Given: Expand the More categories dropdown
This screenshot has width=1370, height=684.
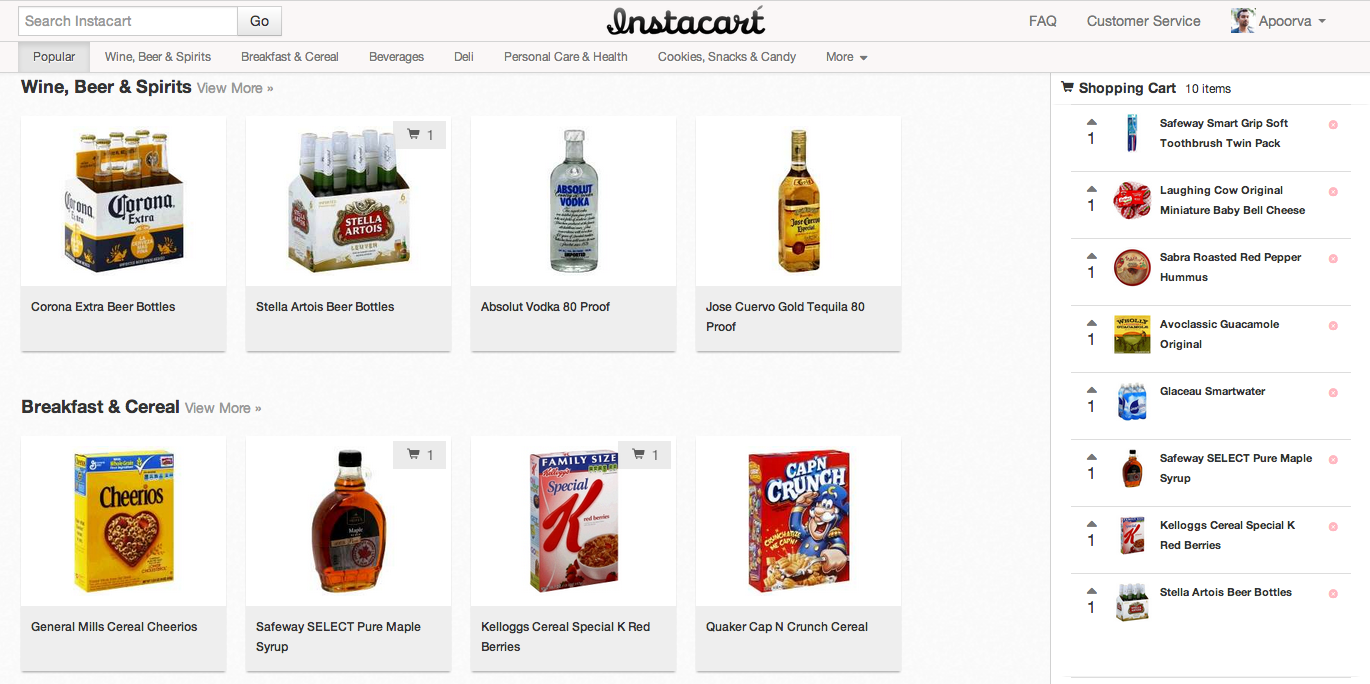Looking at the screenshot, I should 846,57.
